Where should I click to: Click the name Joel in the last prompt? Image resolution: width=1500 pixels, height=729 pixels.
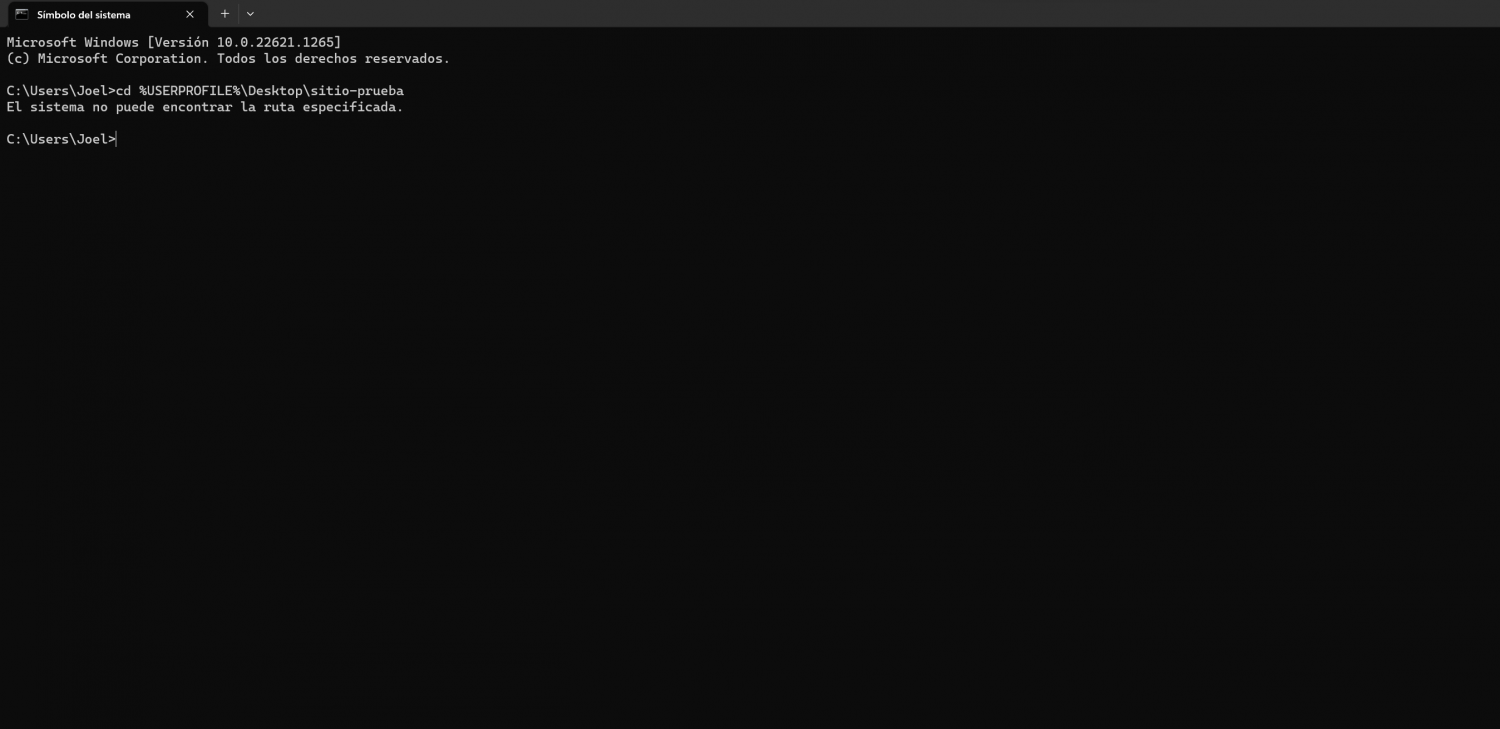click(92, 139)
